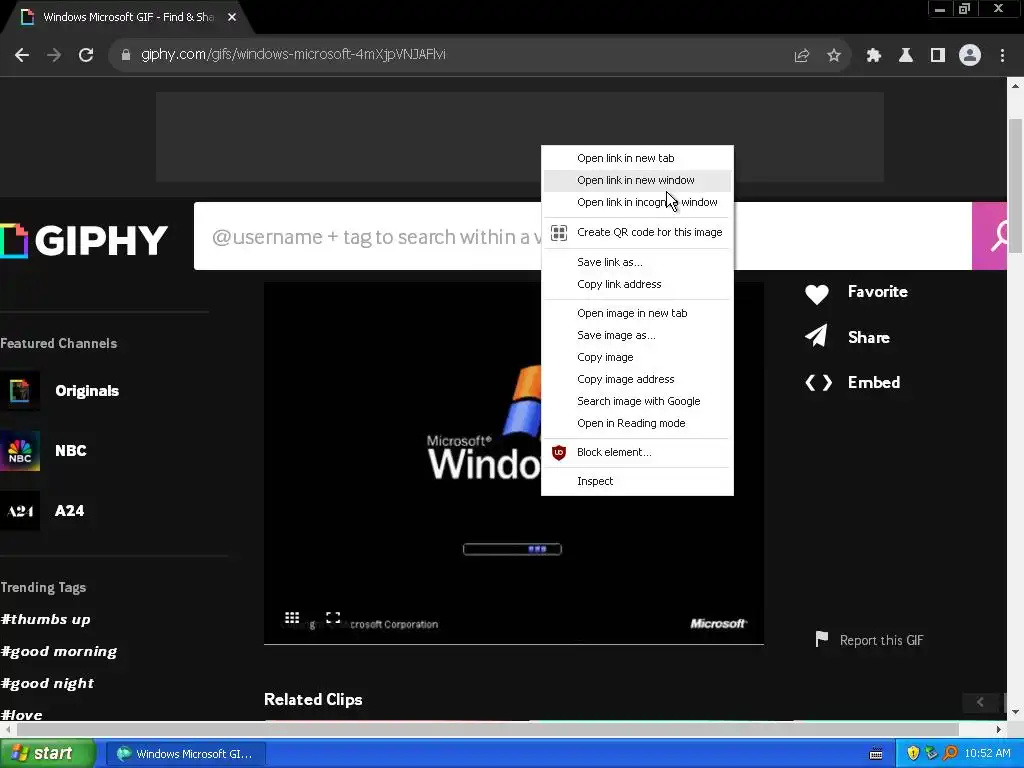Click the security shield tray icon
Screen dimensions: 1024x768
click(x=913, y=754)
